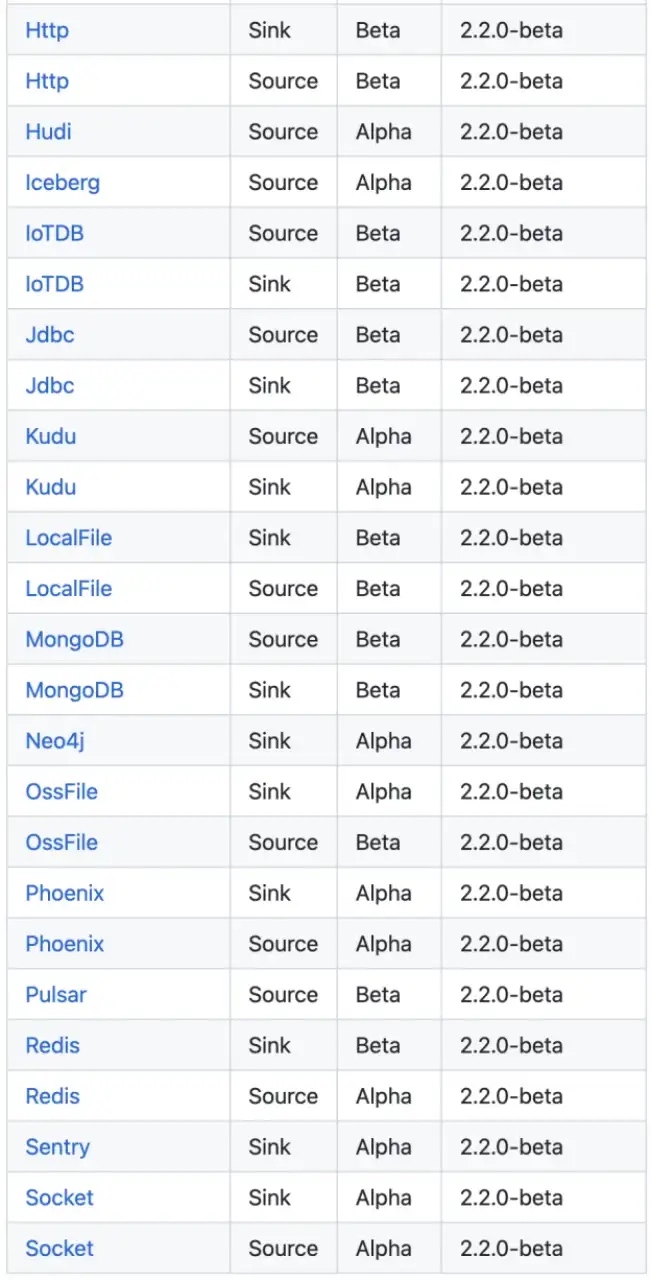Image resolution: width=651 pixels, height=1280 pixels.
Task: Open the Jdbc Sink connector link
Action: pos(50,386)
